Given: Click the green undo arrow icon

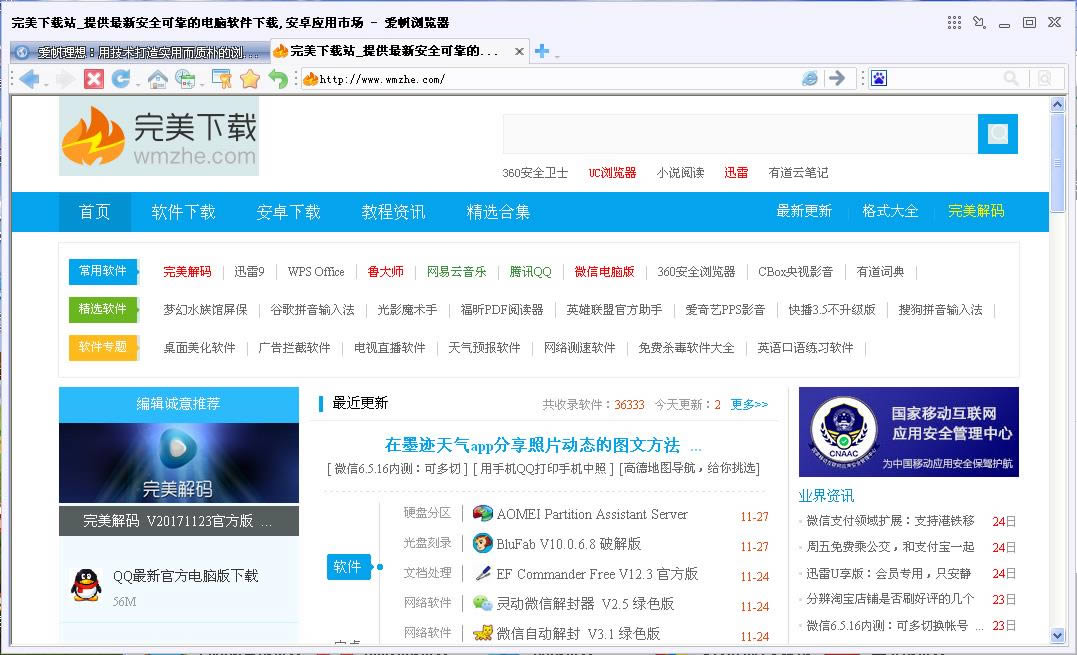Looking at the screenshot, I should (277, 79).
